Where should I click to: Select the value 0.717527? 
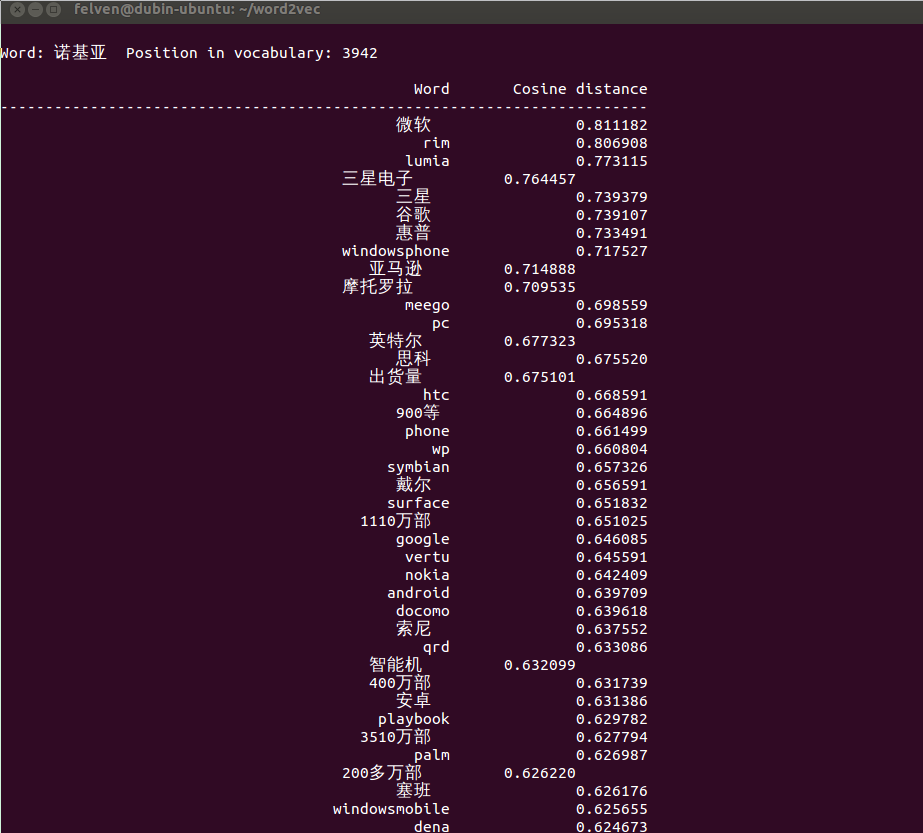point(612,251)
